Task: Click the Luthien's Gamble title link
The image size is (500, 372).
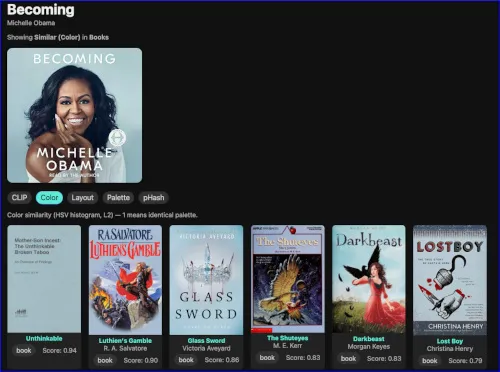Action: [125, 341]
